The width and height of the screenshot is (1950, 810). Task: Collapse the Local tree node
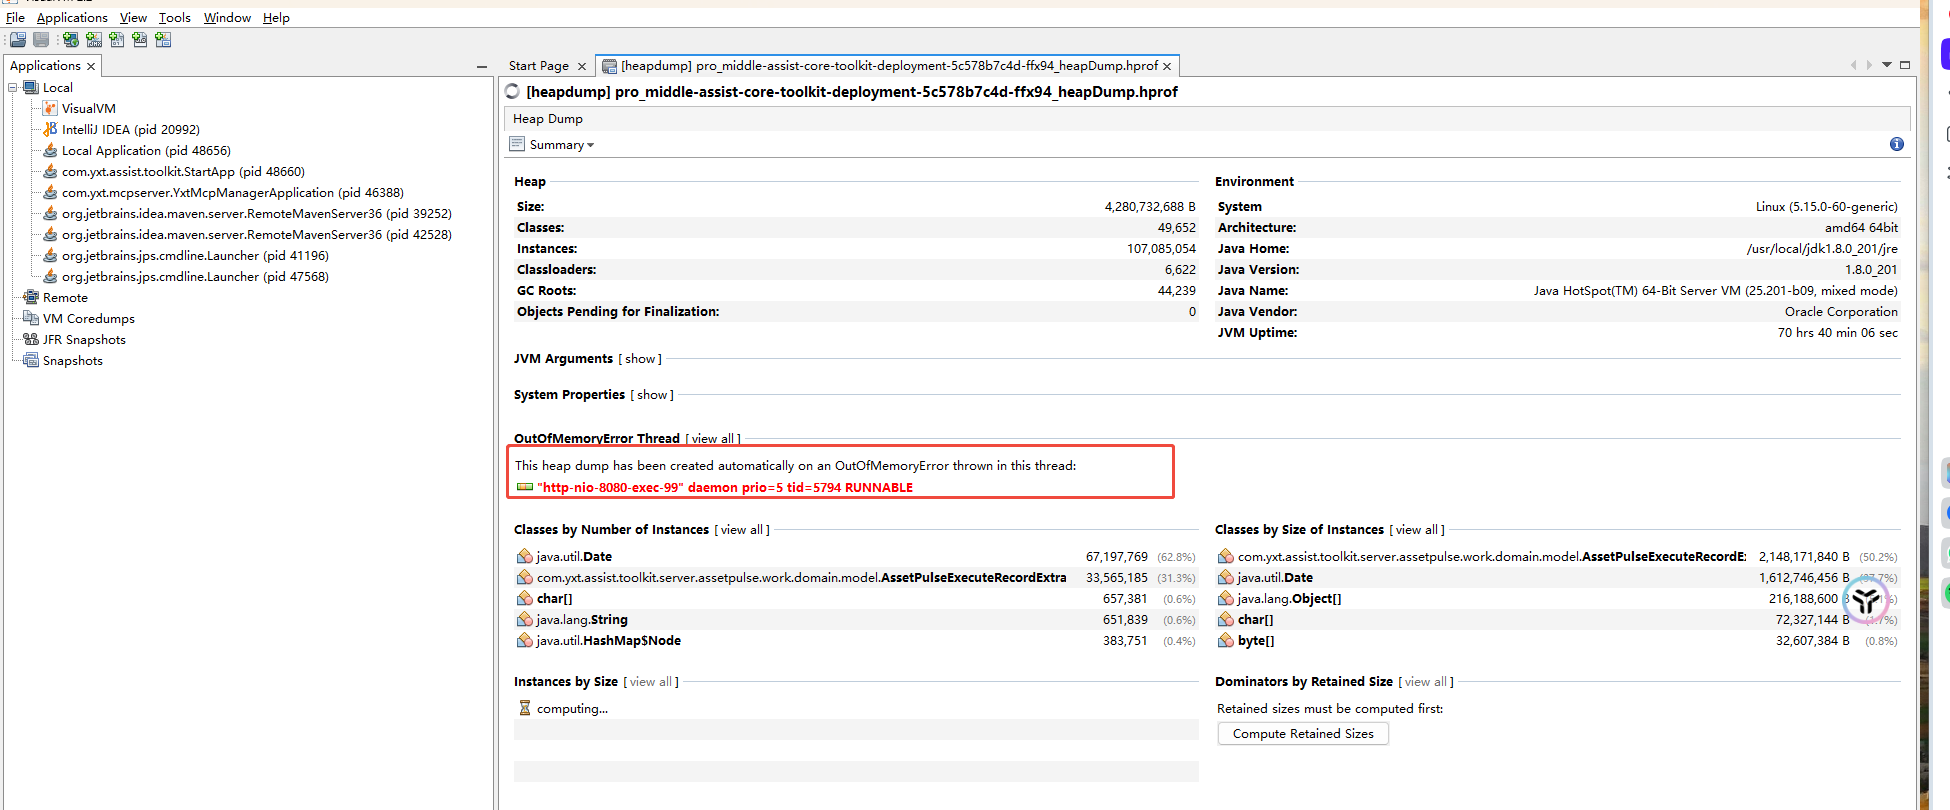pyautogui.click(x=13, y=87)
